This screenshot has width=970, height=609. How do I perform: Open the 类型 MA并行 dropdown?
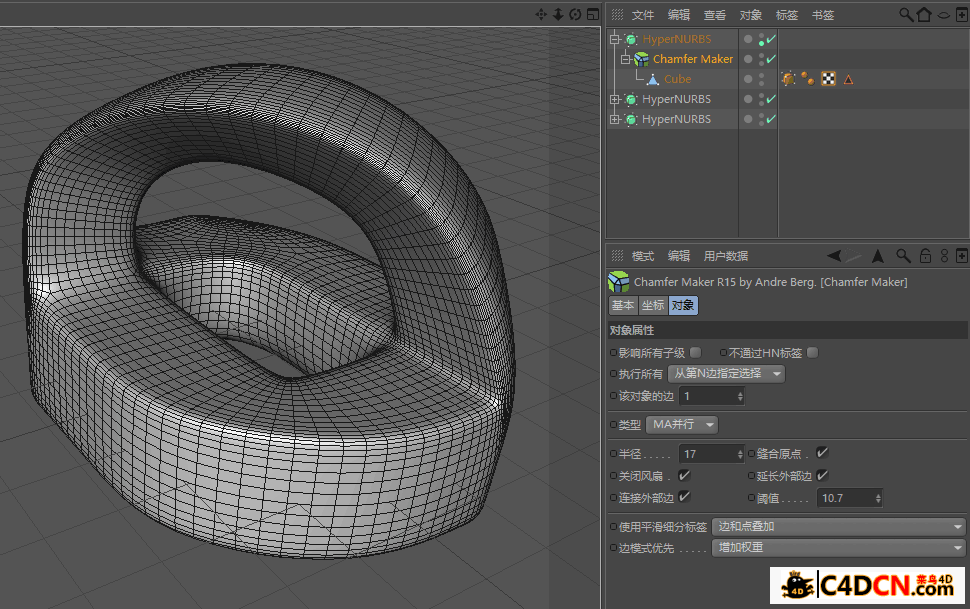(682, 425)
